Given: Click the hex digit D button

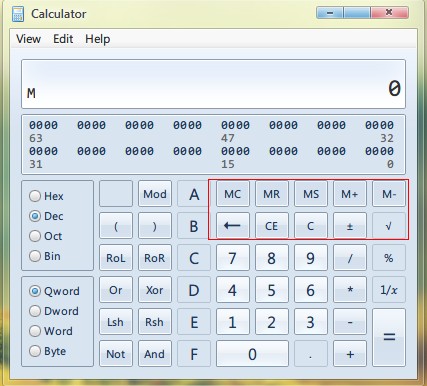Looking at the screenshot, I should 194,290.
